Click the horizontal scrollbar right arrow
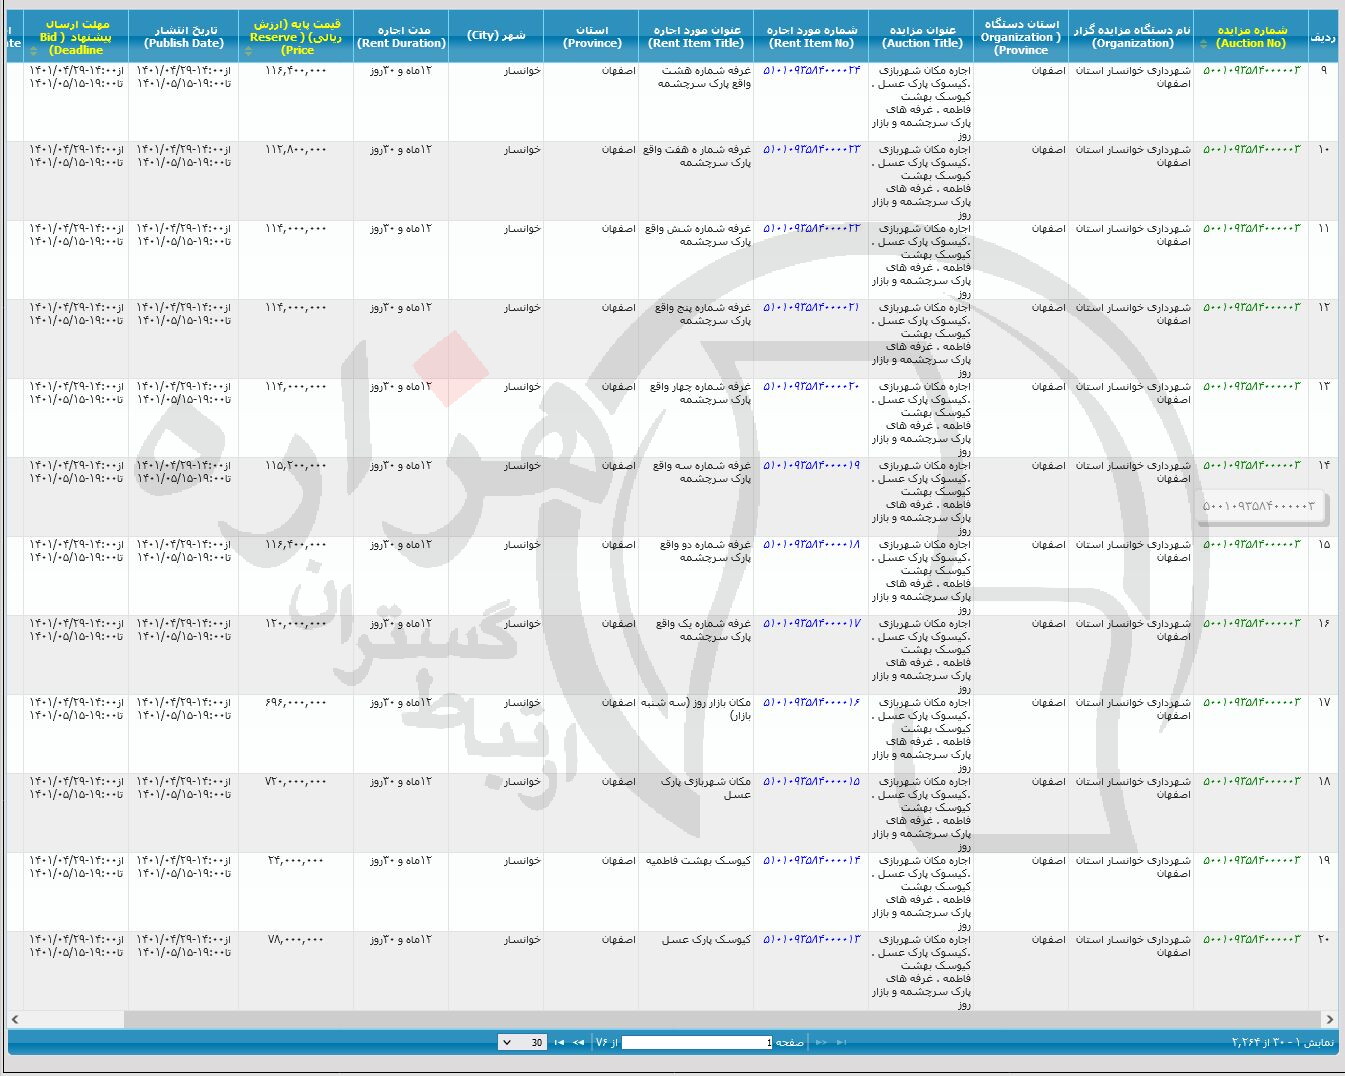 tap(1329, 1019)
